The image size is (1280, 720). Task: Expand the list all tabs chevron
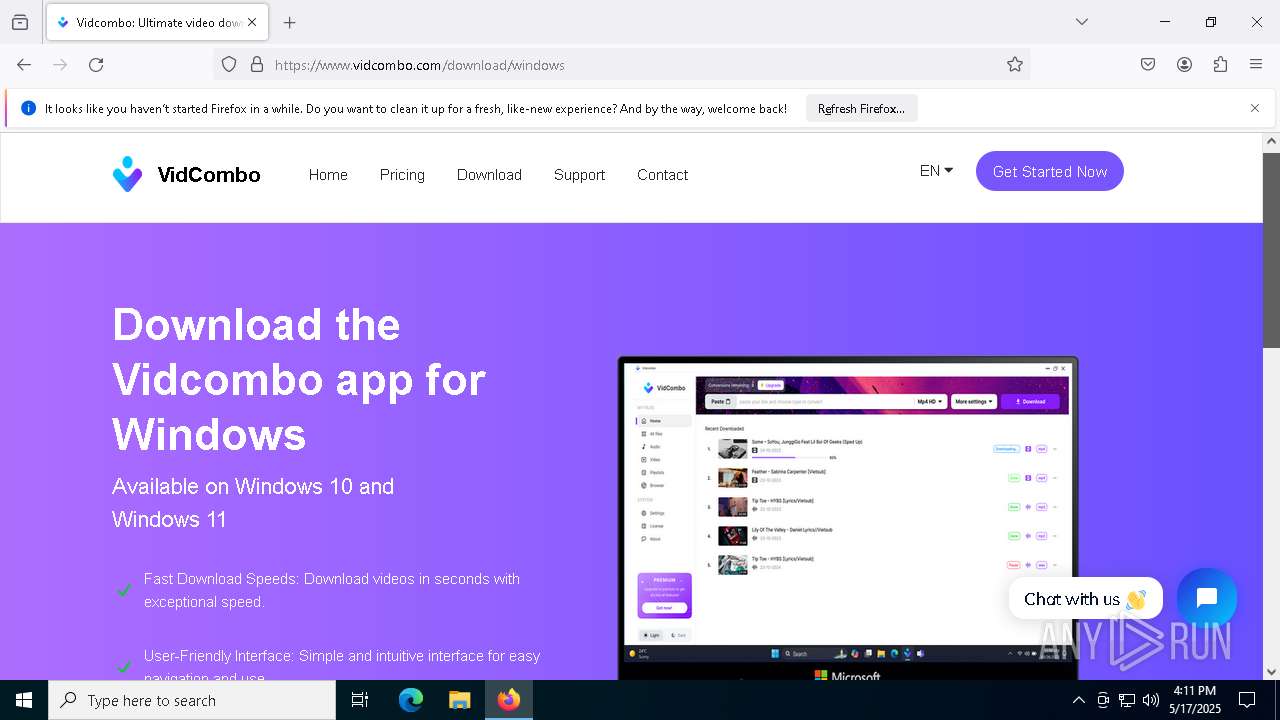point(1082,22)
